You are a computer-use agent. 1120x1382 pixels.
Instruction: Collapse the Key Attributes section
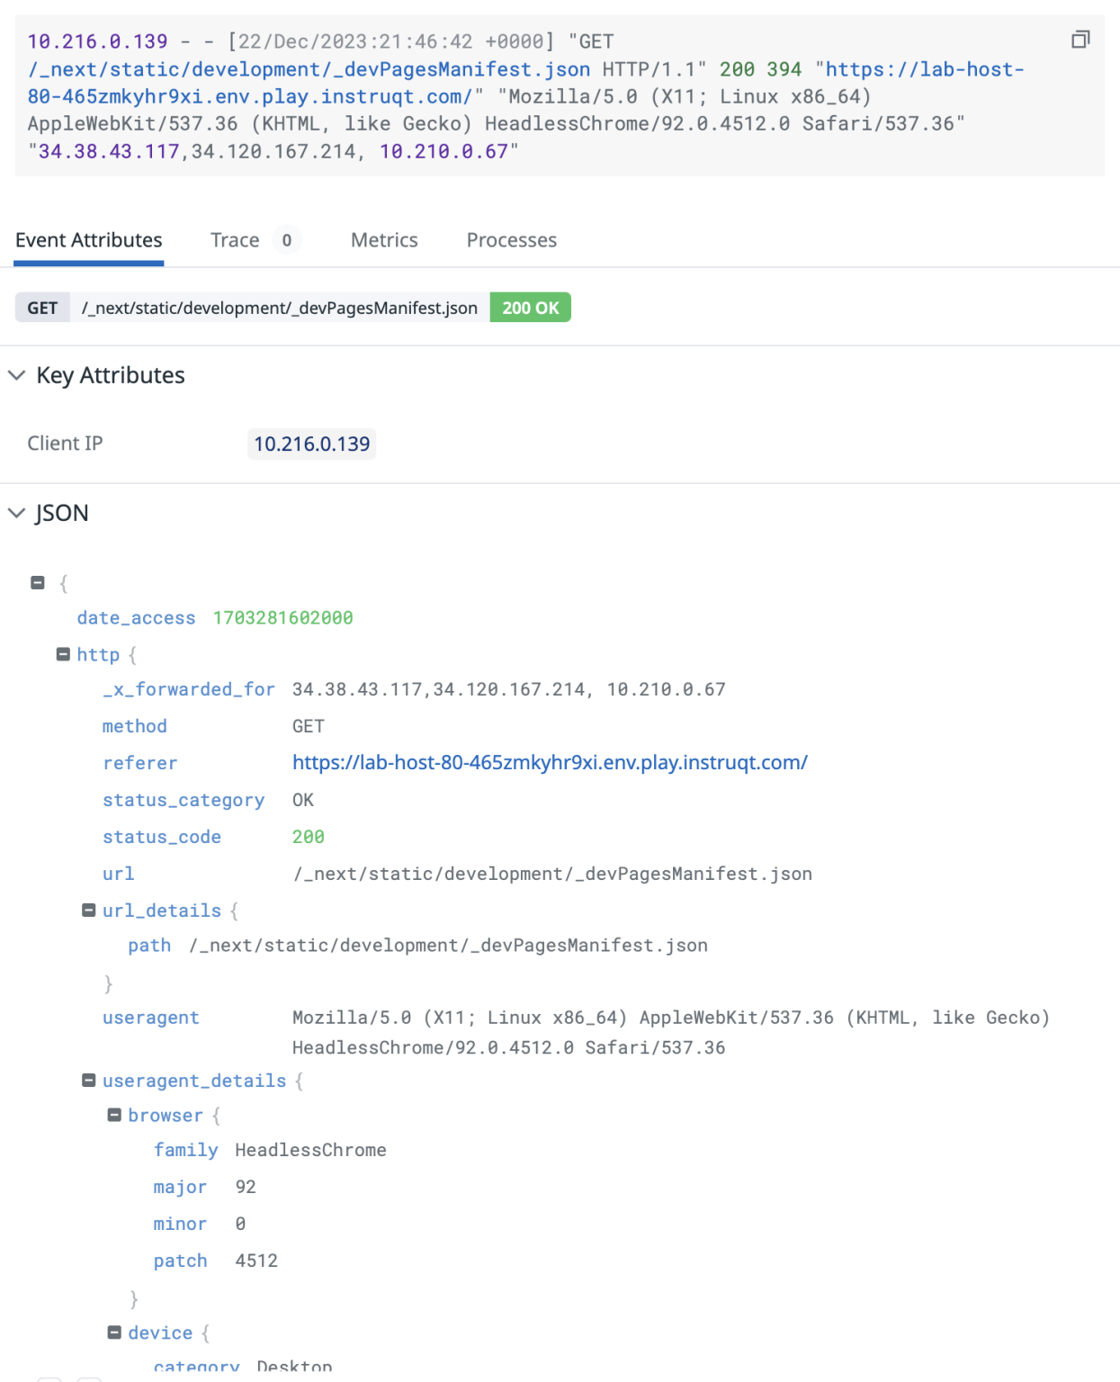tap(17, 375)
